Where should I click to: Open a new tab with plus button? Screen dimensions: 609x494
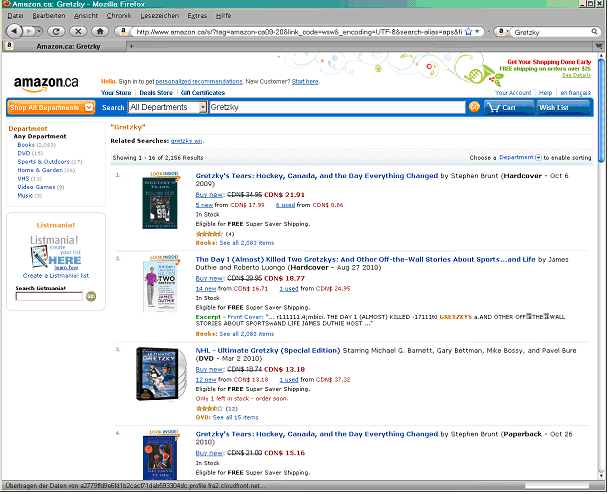(x=131, y=46)
